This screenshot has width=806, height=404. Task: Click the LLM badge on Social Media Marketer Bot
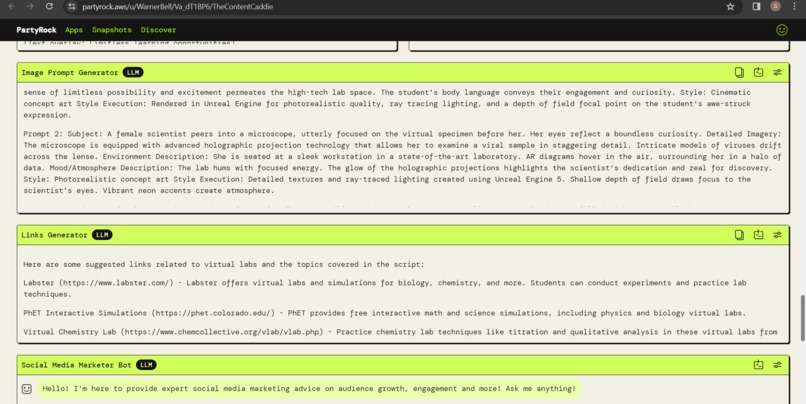pyautogui.click(x=146, y=365)
